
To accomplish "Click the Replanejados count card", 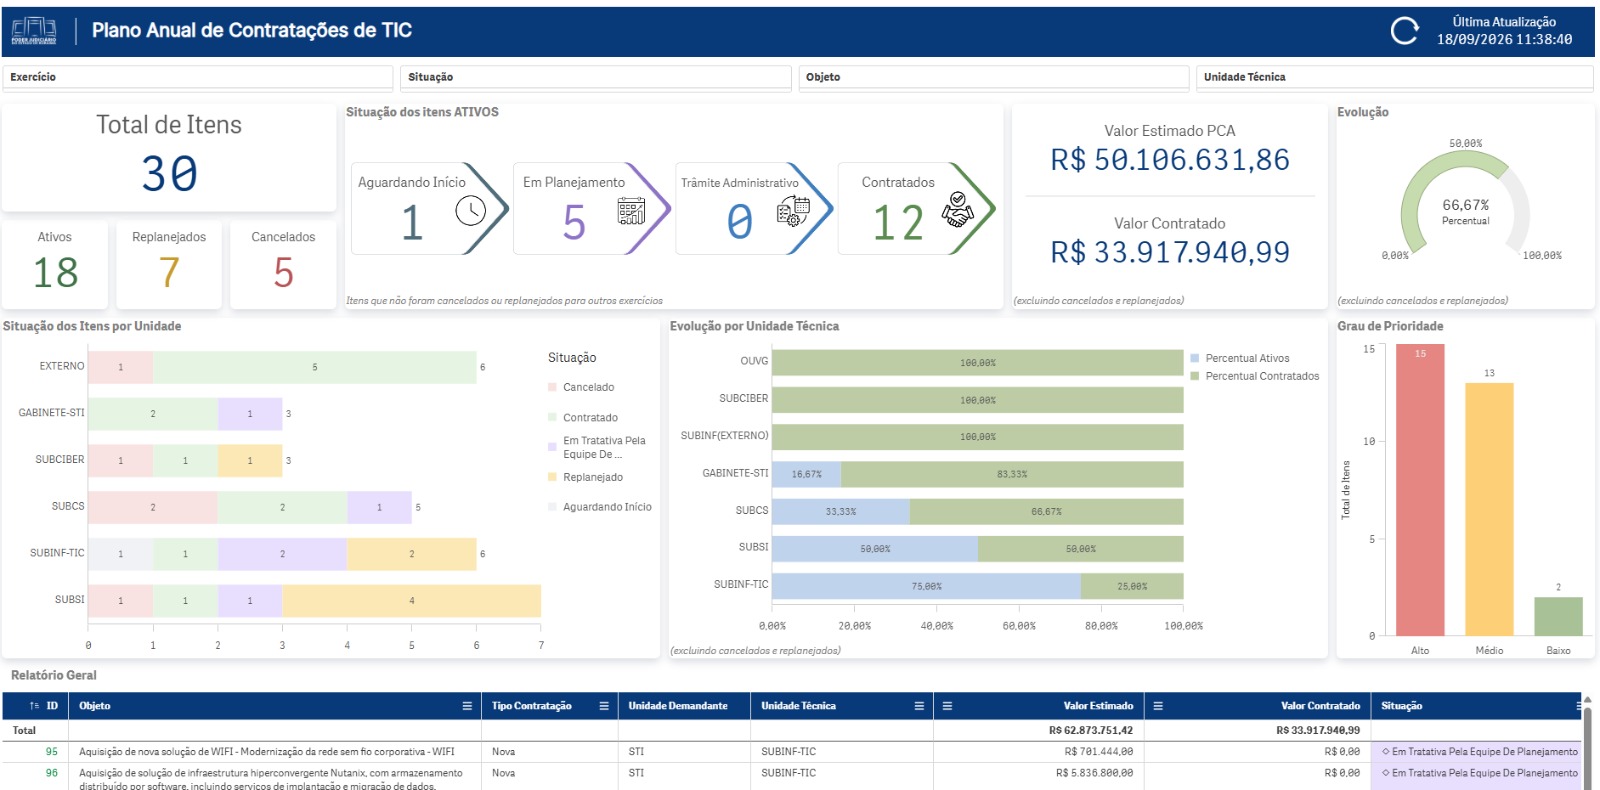I will pyautogui.click(x=169, y=264).
